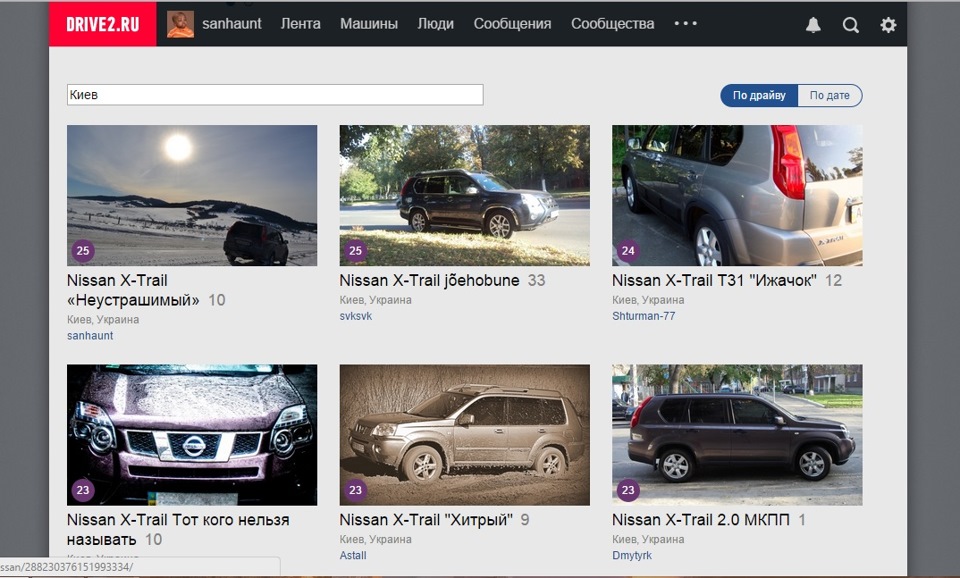This screenshot has width=960, height=578.
Task: Click the DRIVE2.RU logo
Action: click(x=103, y=24)
